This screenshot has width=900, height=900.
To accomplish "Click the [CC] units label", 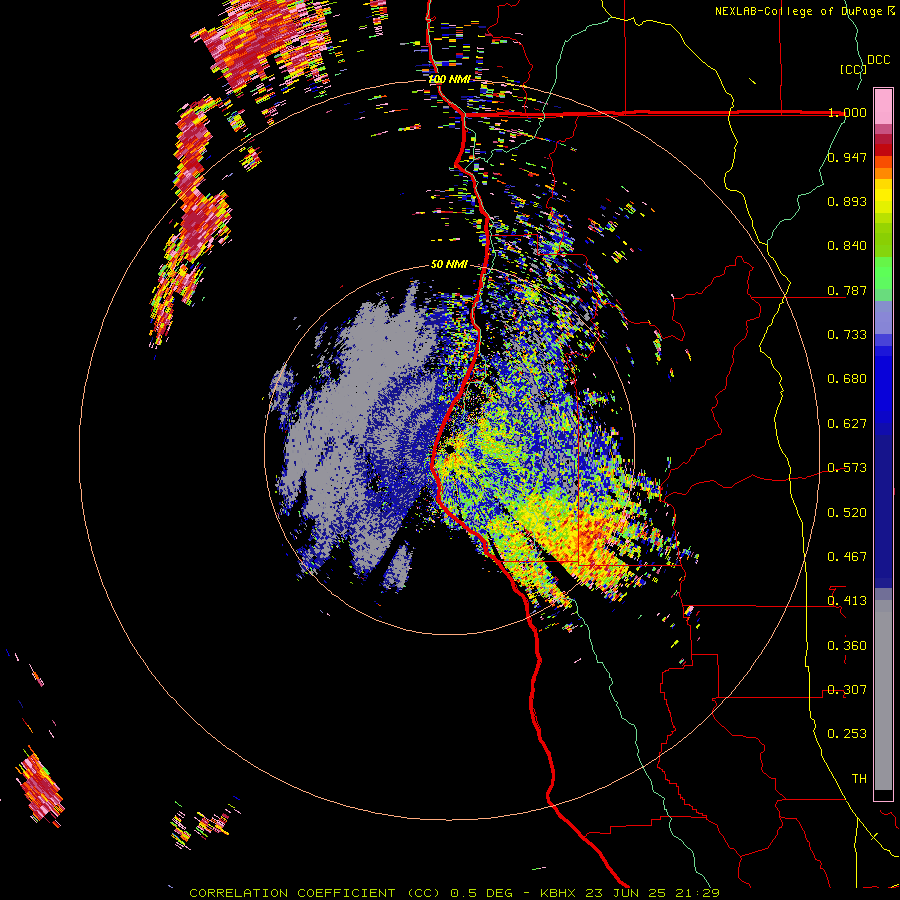I will pos(853,69).
